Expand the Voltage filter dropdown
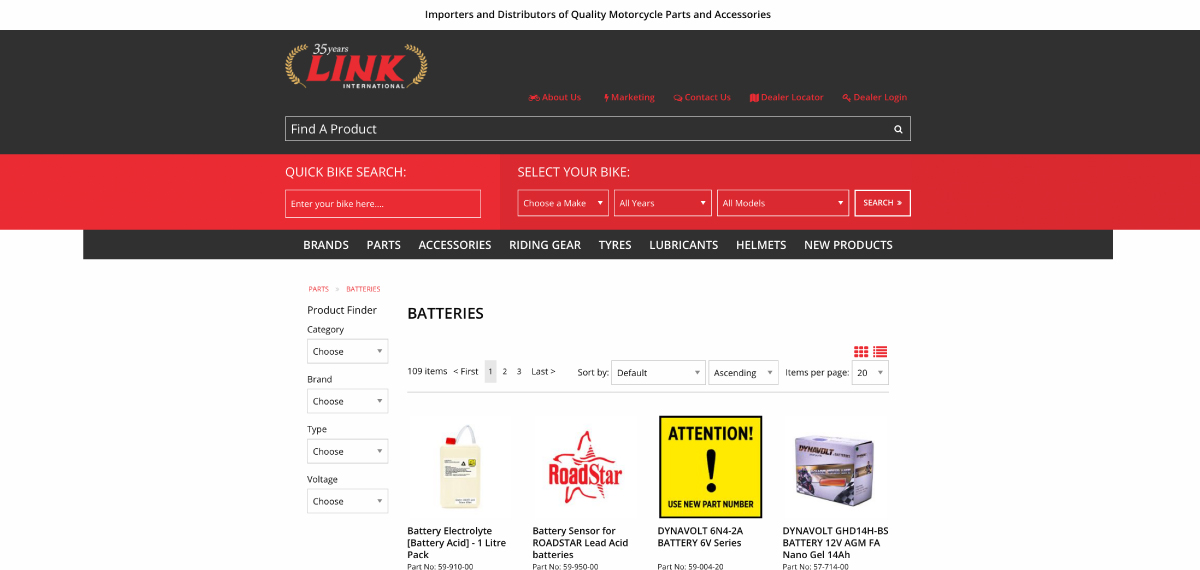 (x=347, y=501)
